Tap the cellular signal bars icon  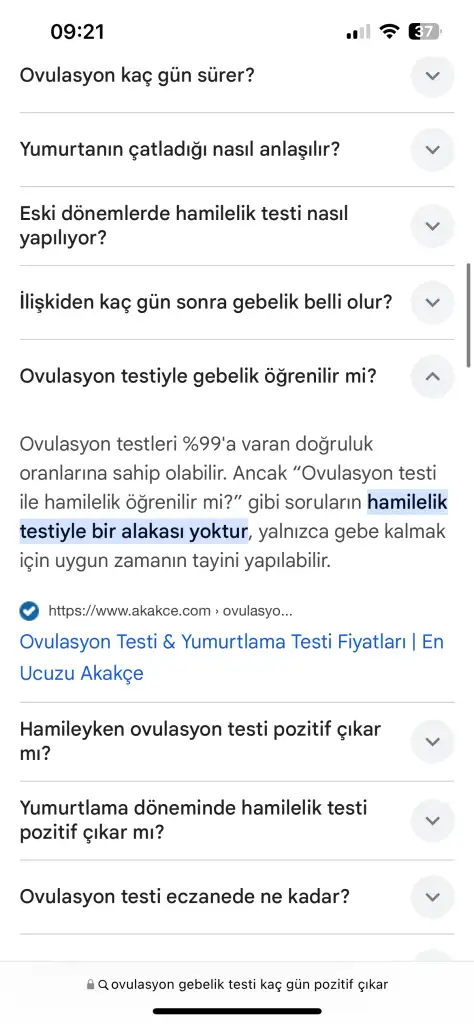[358, 31]
